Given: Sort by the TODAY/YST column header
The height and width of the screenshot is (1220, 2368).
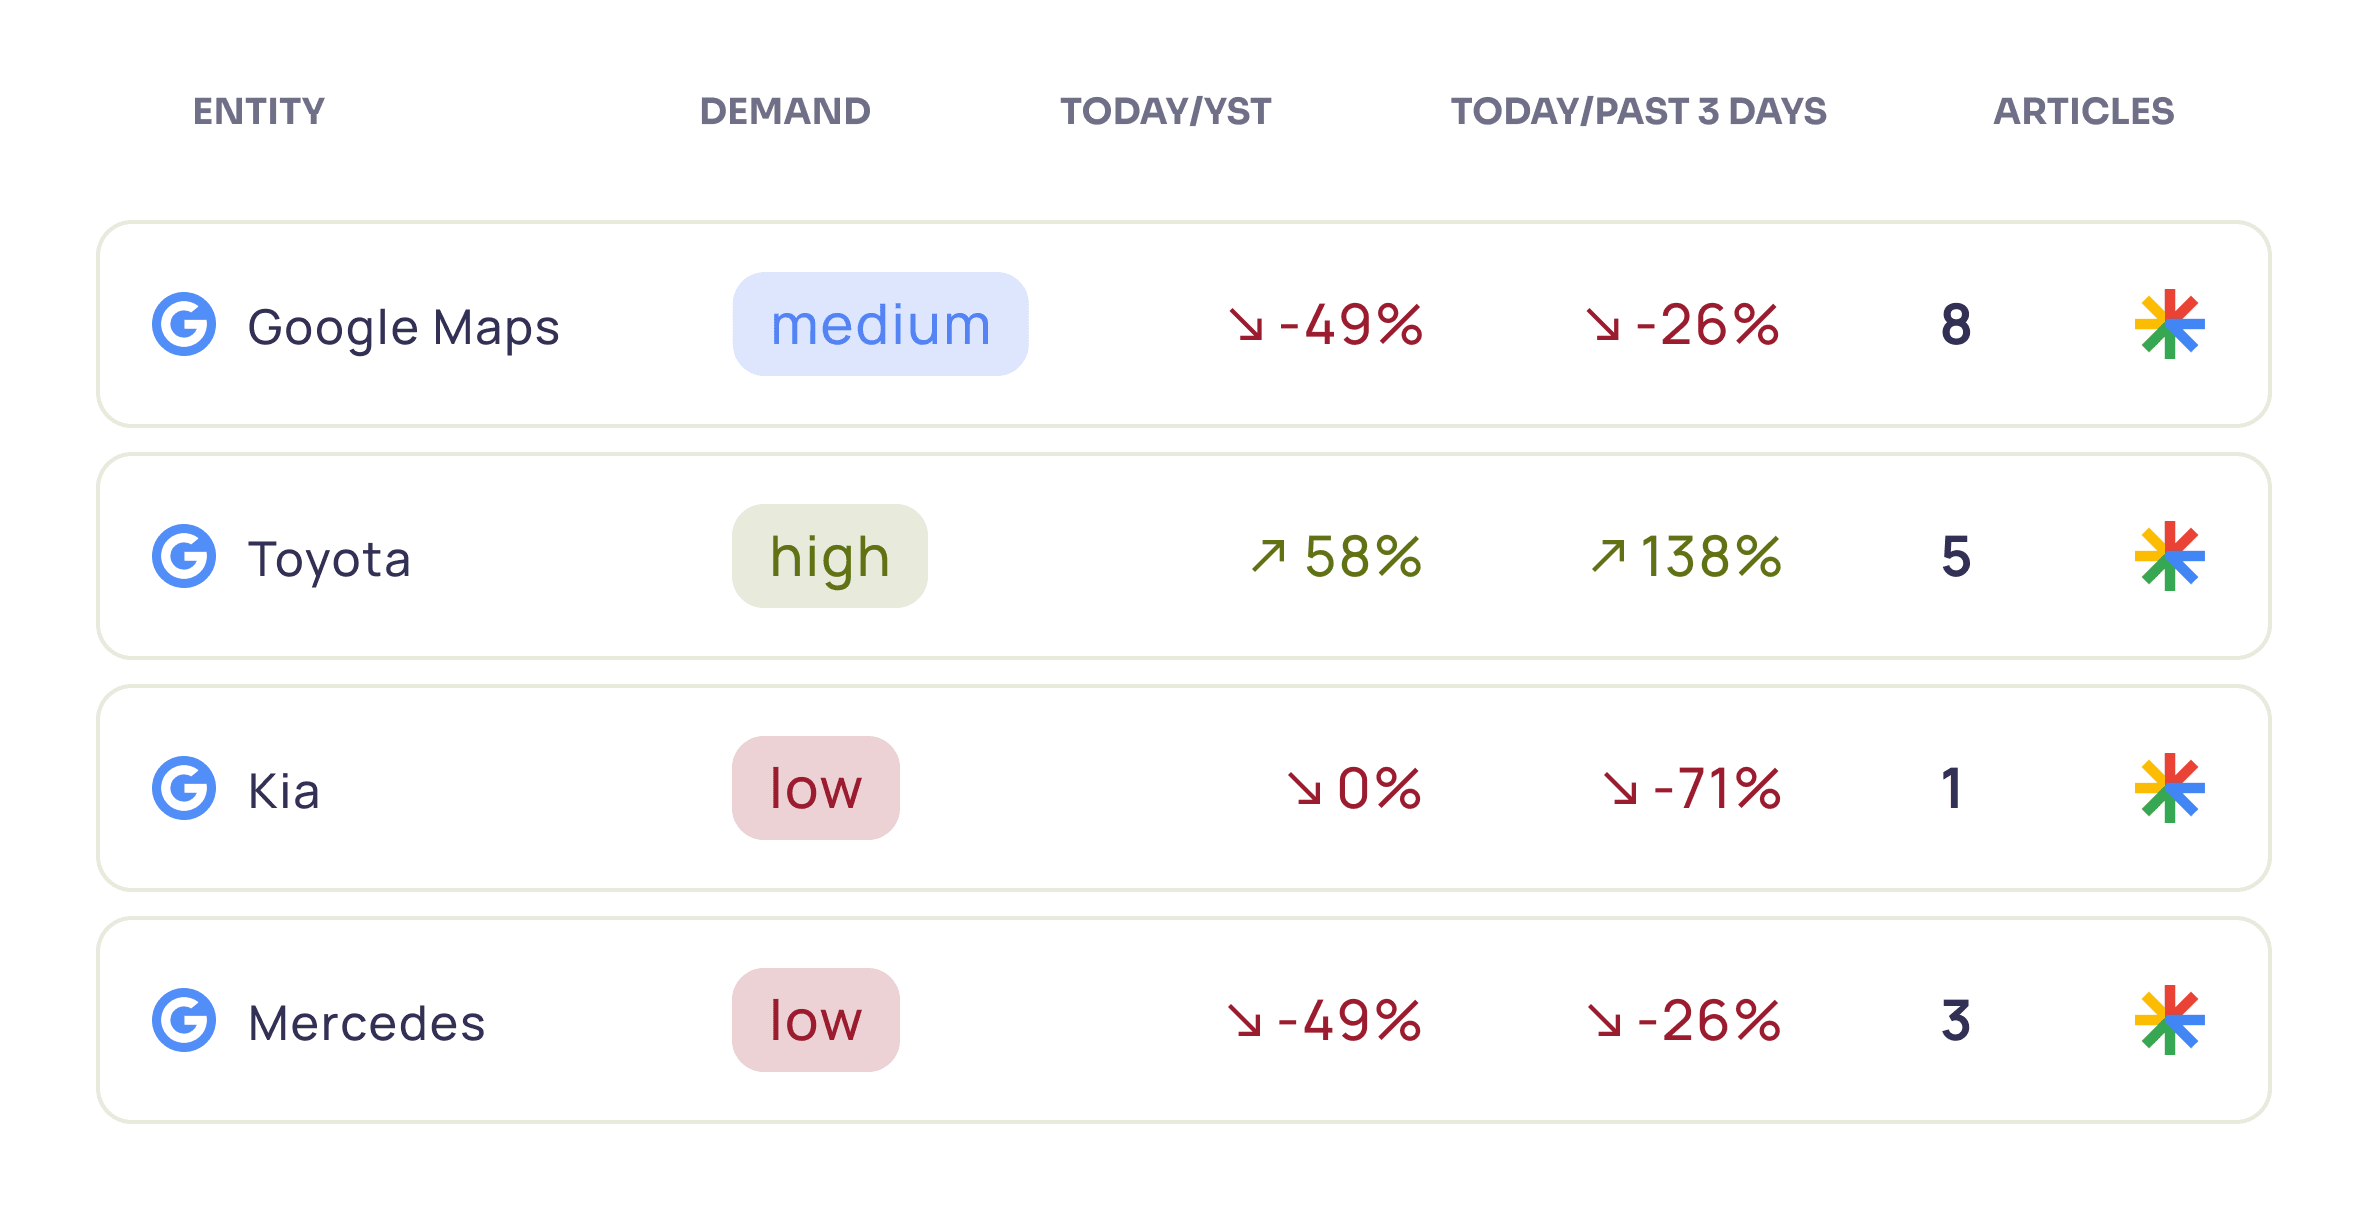Looking at the screenshot, I should point(1166,111).
